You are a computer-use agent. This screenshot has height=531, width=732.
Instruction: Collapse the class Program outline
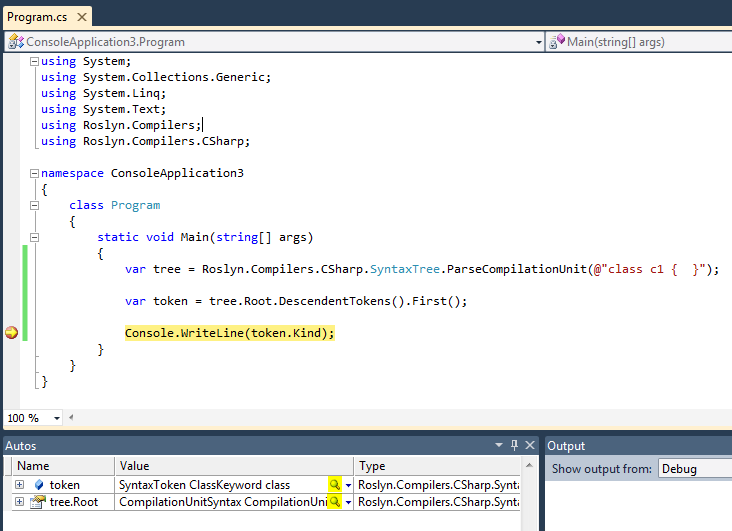[x=35, y=205]
